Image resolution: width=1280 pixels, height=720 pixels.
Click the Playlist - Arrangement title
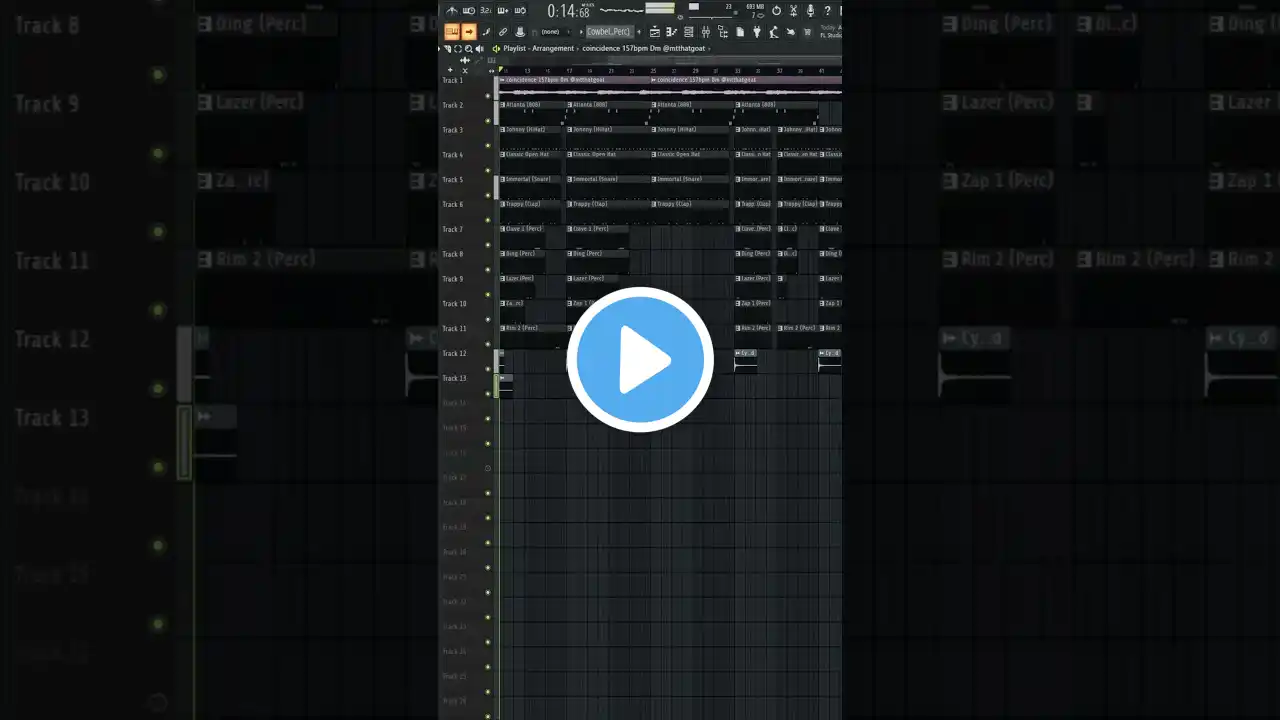pos(539,48)
